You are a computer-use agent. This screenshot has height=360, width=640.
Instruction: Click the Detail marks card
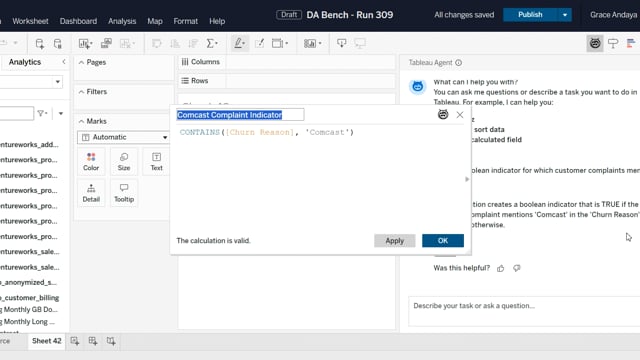(x=91, y=193)
